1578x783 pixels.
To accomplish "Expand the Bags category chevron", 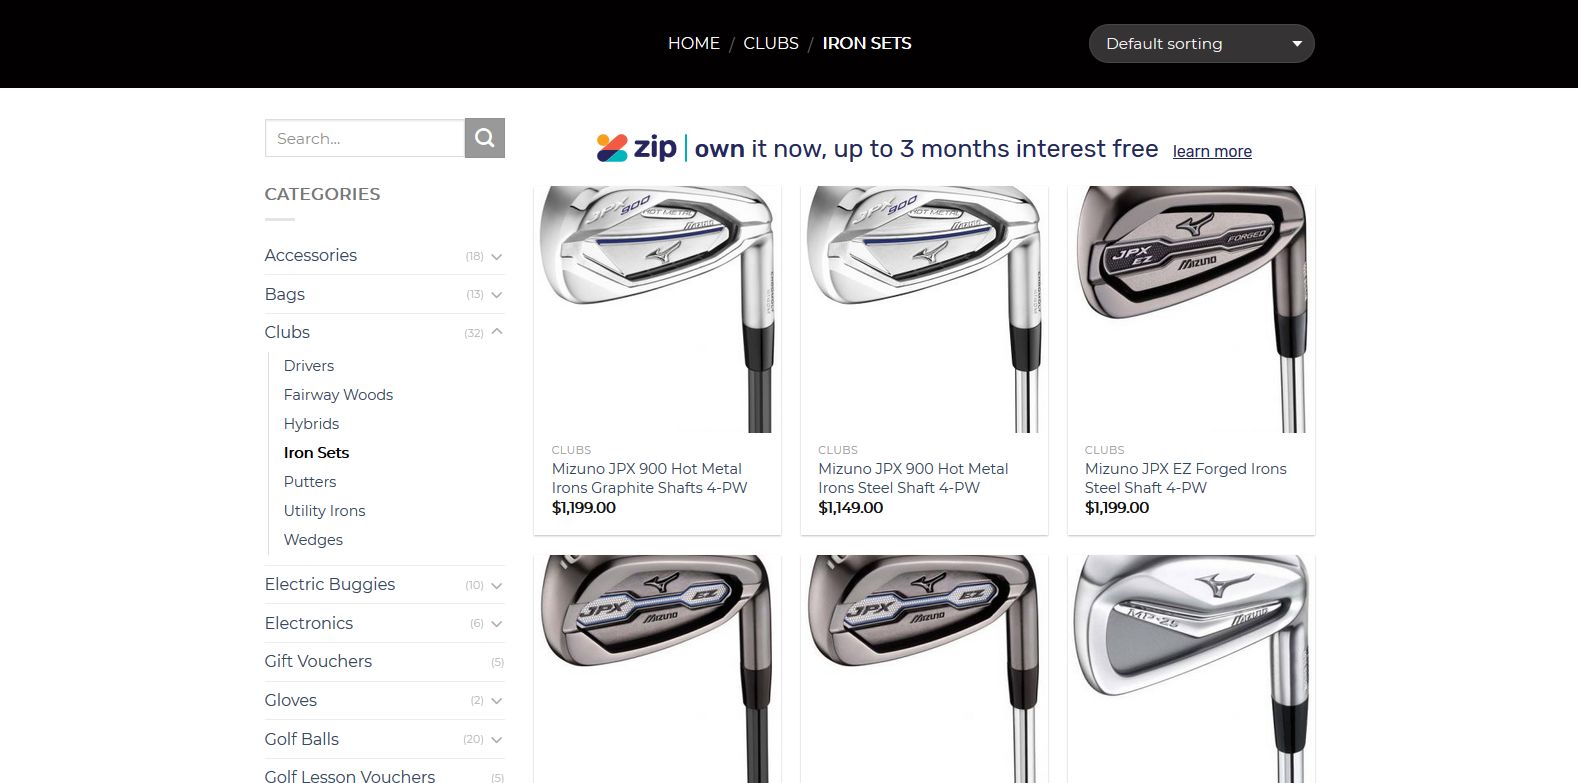I will (496, 295).
